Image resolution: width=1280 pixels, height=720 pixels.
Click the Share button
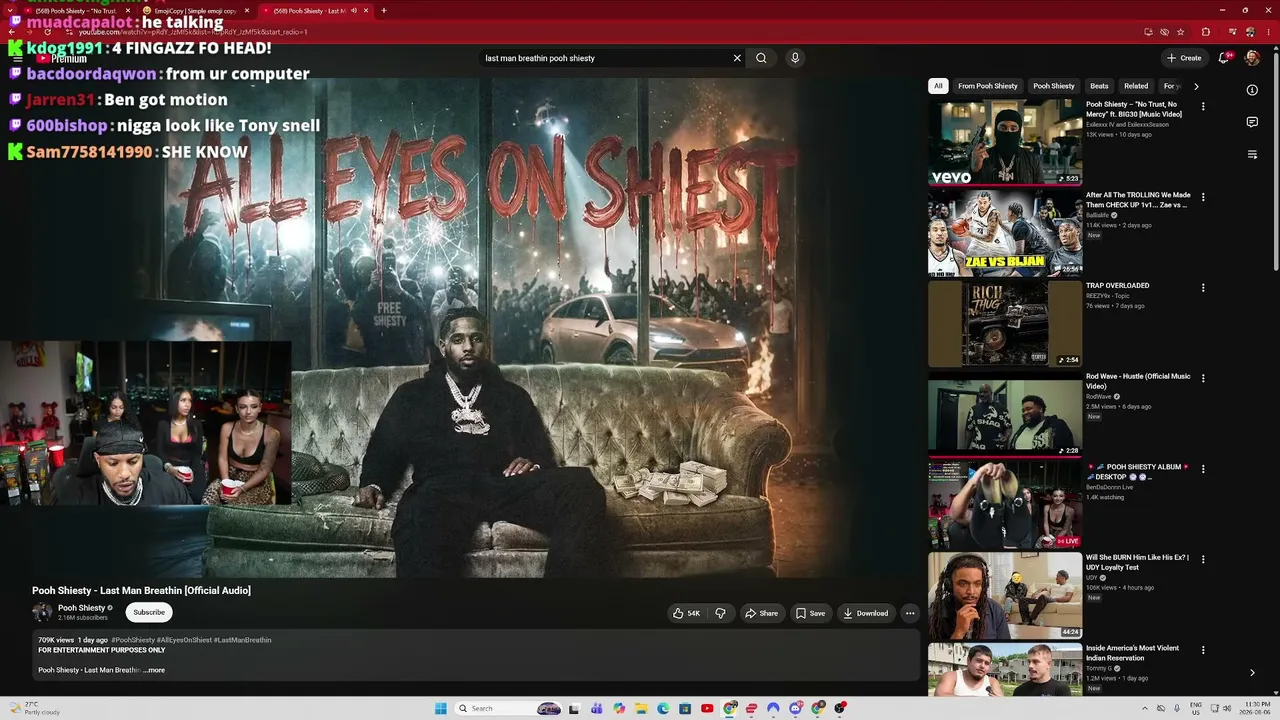[761, 613]
